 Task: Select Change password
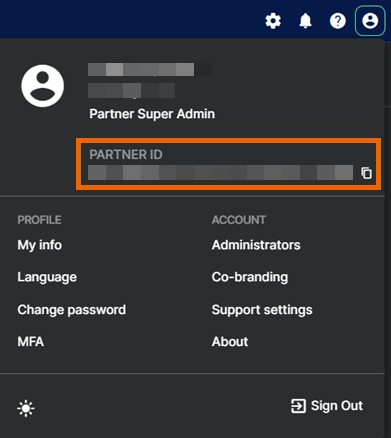(x=72, y=310)
